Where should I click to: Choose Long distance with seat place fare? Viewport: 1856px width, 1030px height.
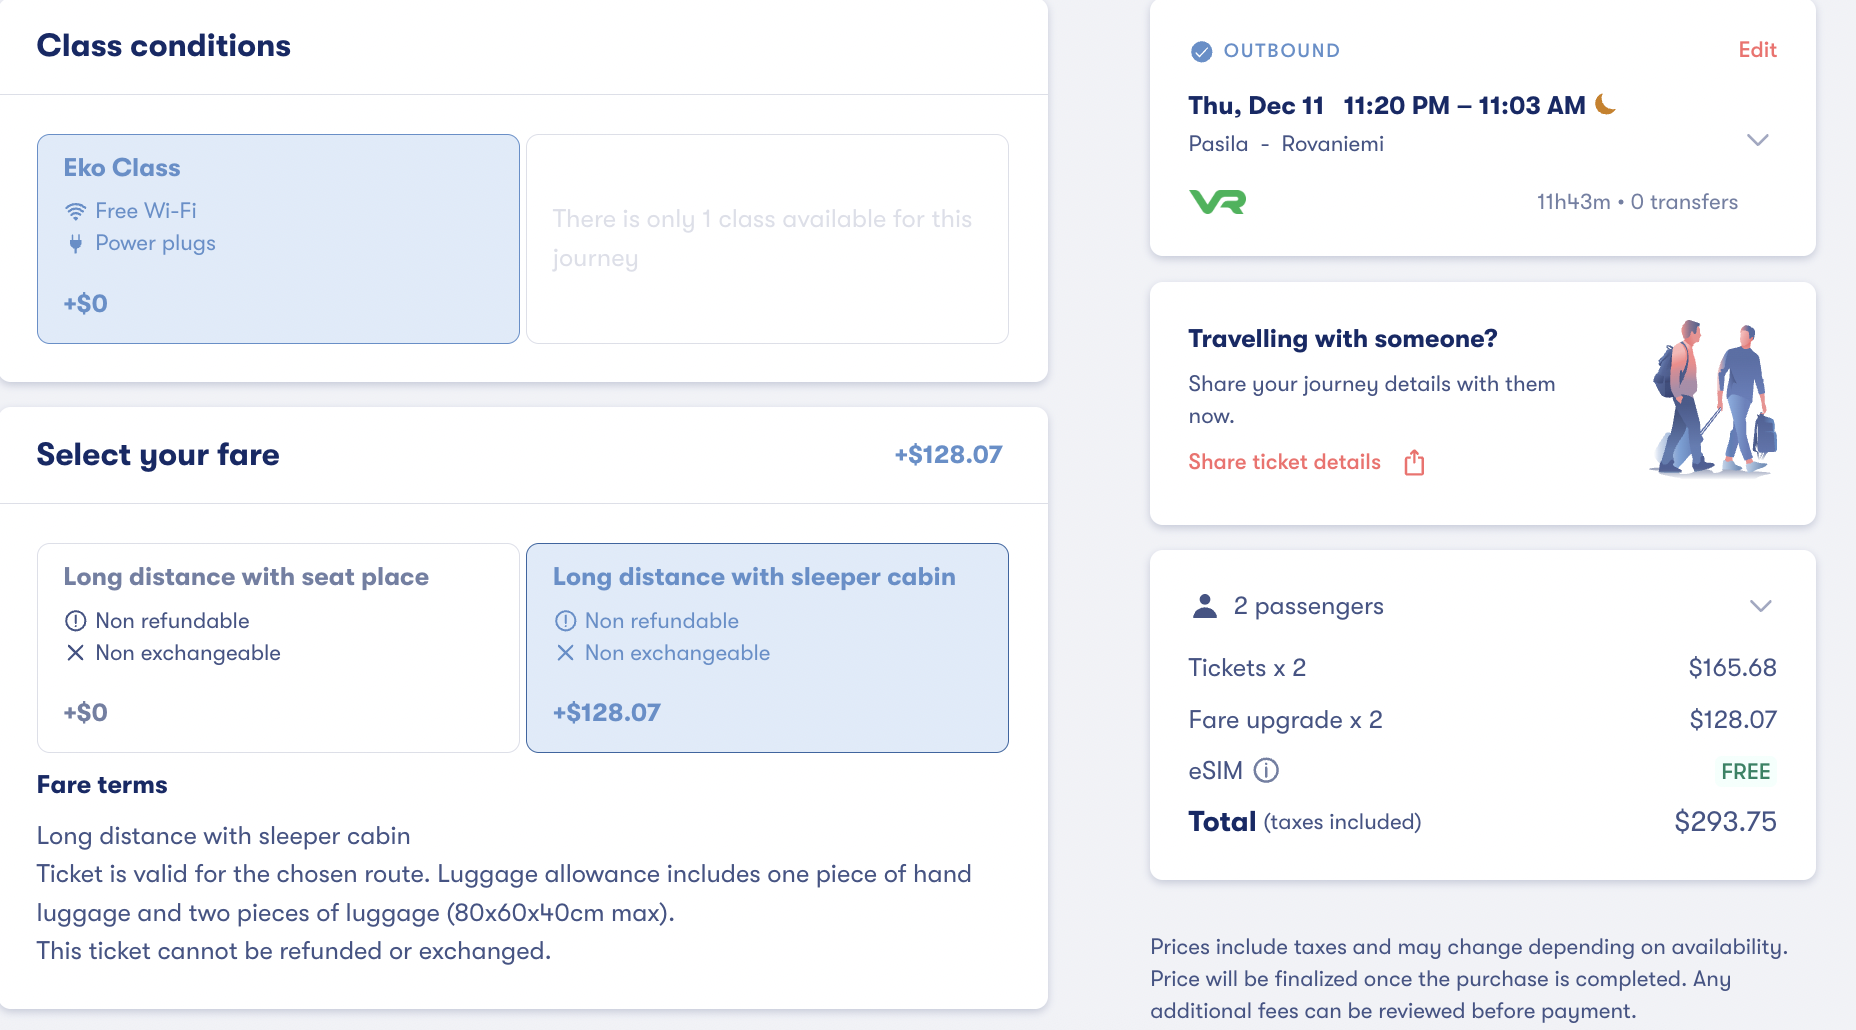click(278, 647)
